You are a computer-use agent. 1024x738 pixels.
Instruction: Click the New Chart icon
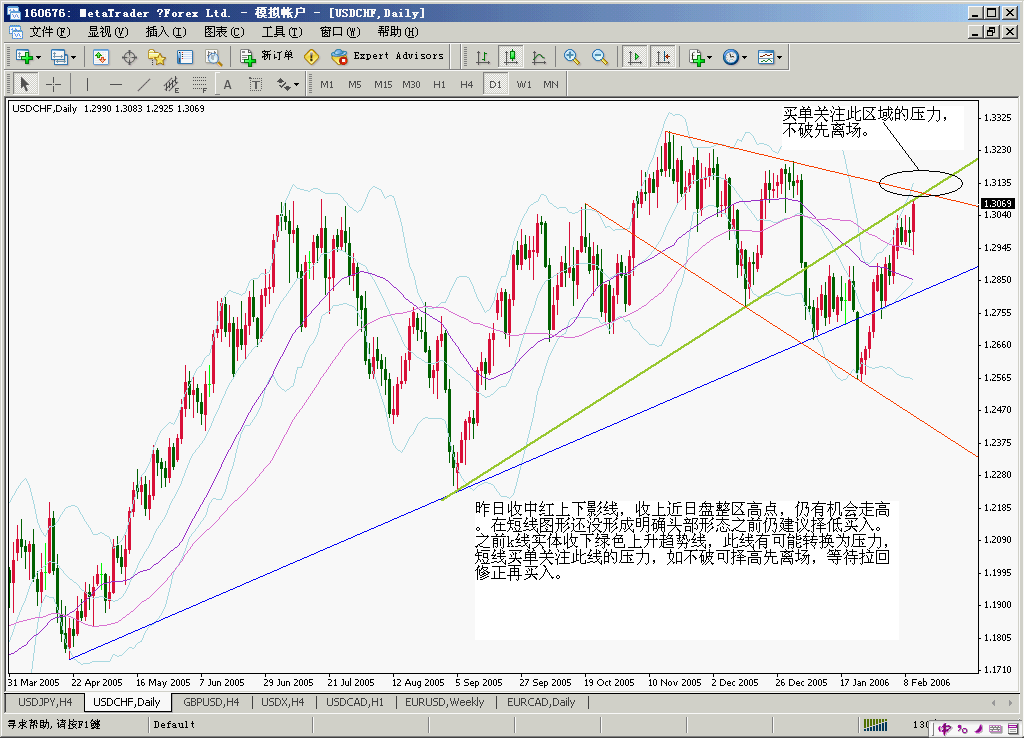[x=24, y=57]
